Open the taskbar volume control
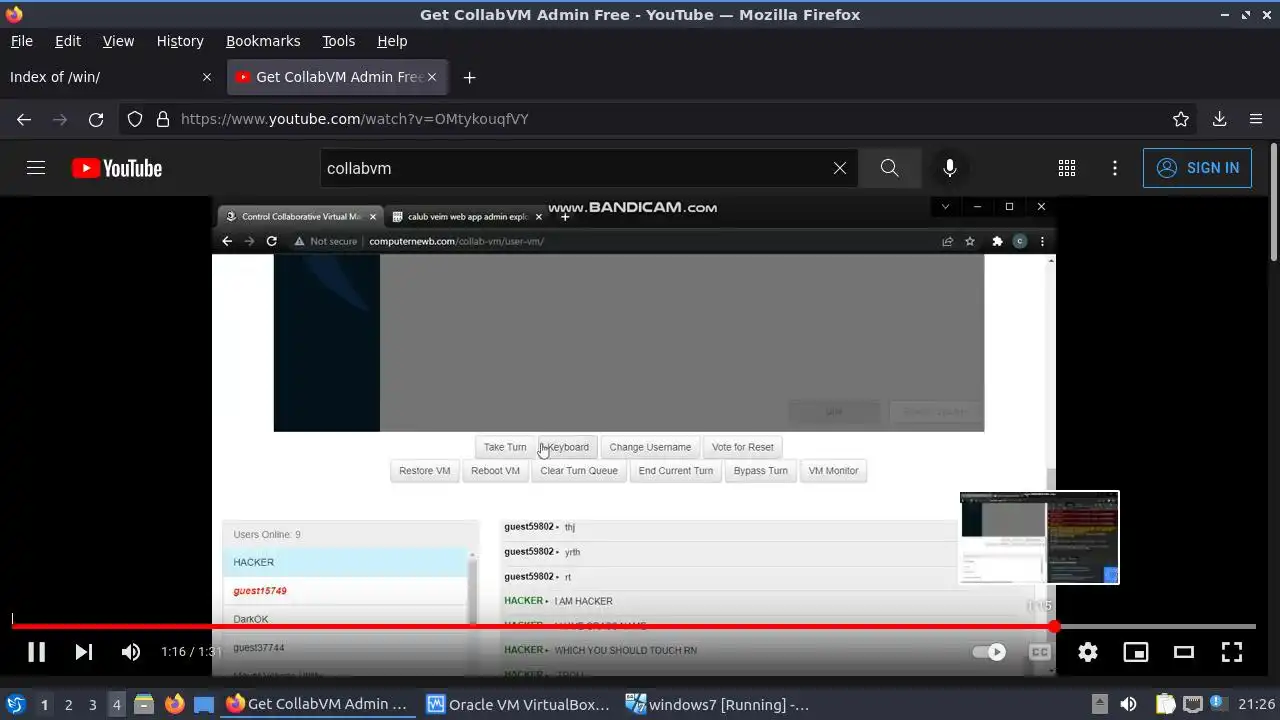 [1128, 704]
